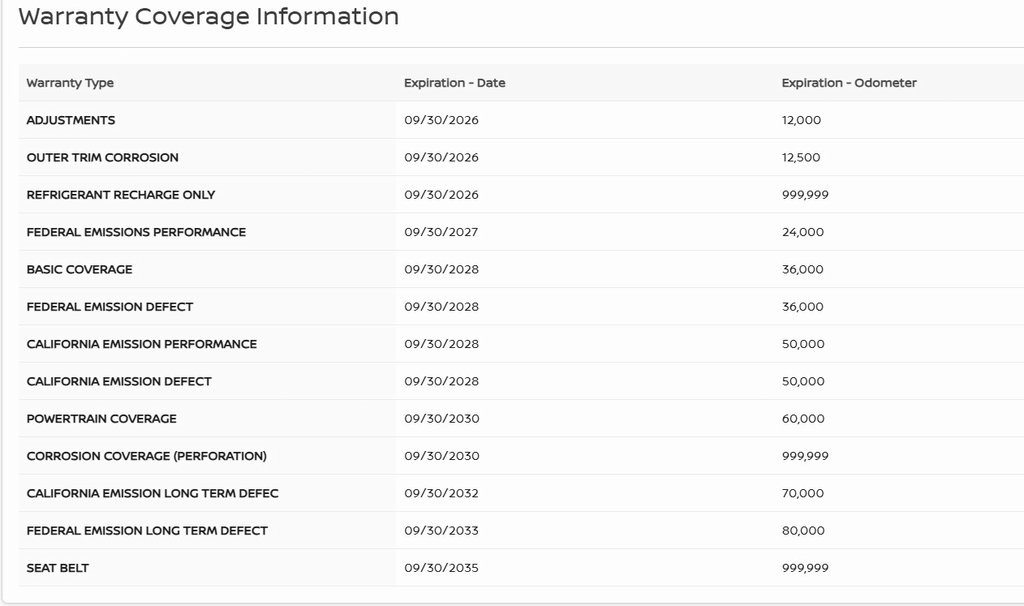Screen dimensions: 1024x606
Task: Select the POWERTRAIN COVERAGE row label
Action: [101, 419]
